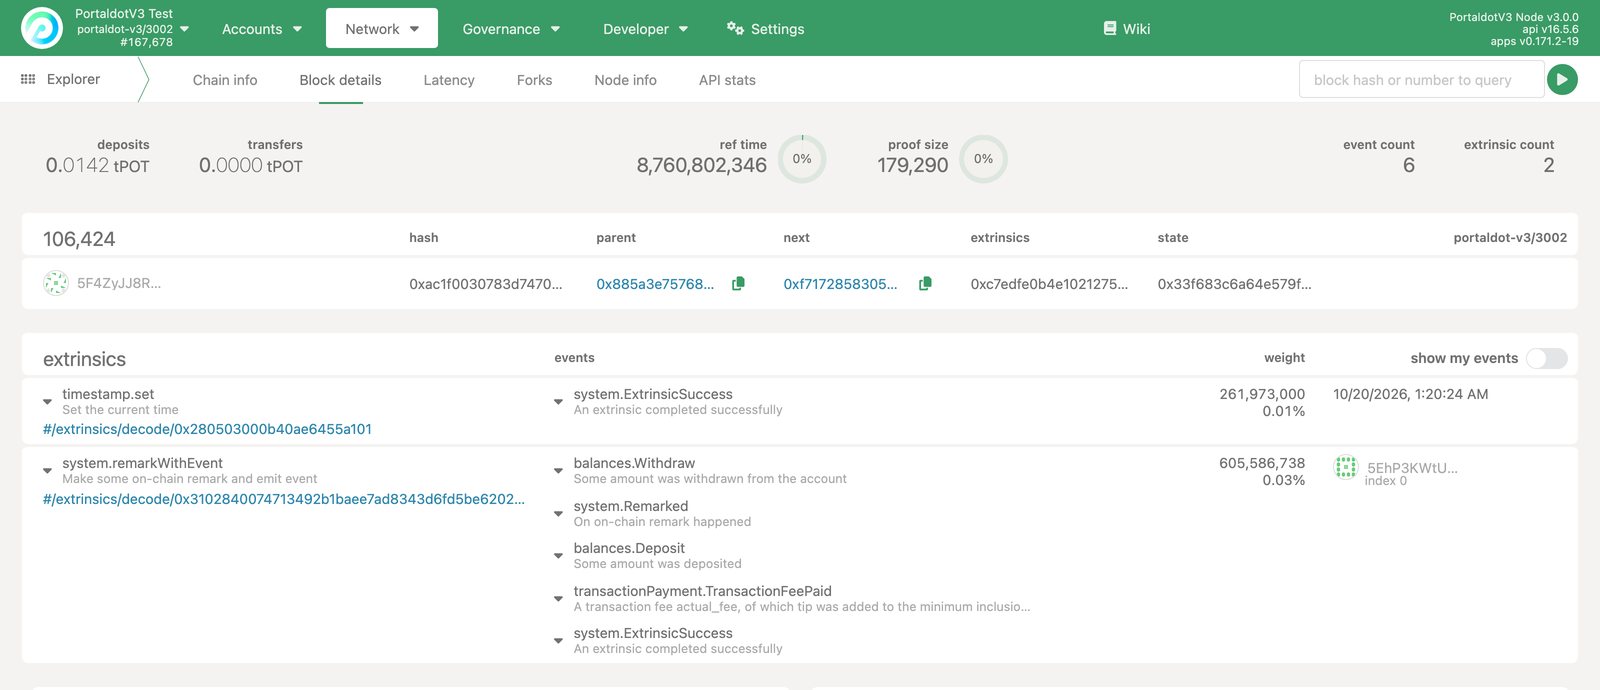Expand the system.remarkWithEvent extrinsic details
This screenshot has width=1600, height=690.
coord(47,470)
